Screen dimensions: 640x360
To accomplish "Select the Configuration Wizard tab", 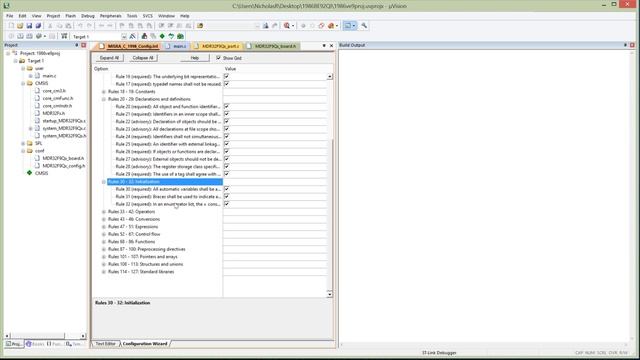I will [145, 344].
